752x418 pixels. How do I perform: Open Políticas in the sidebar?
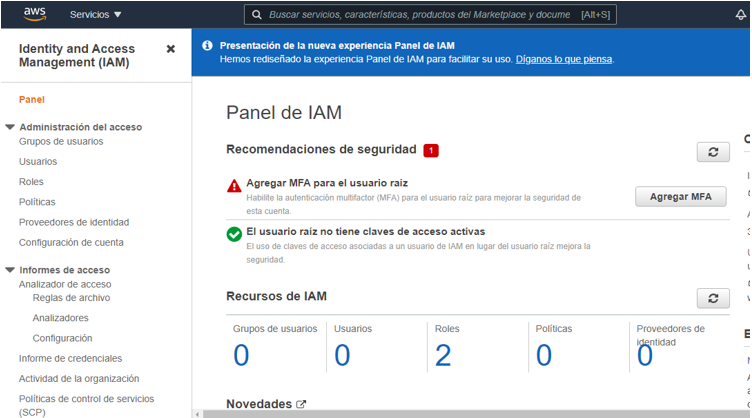pos(37,202)
